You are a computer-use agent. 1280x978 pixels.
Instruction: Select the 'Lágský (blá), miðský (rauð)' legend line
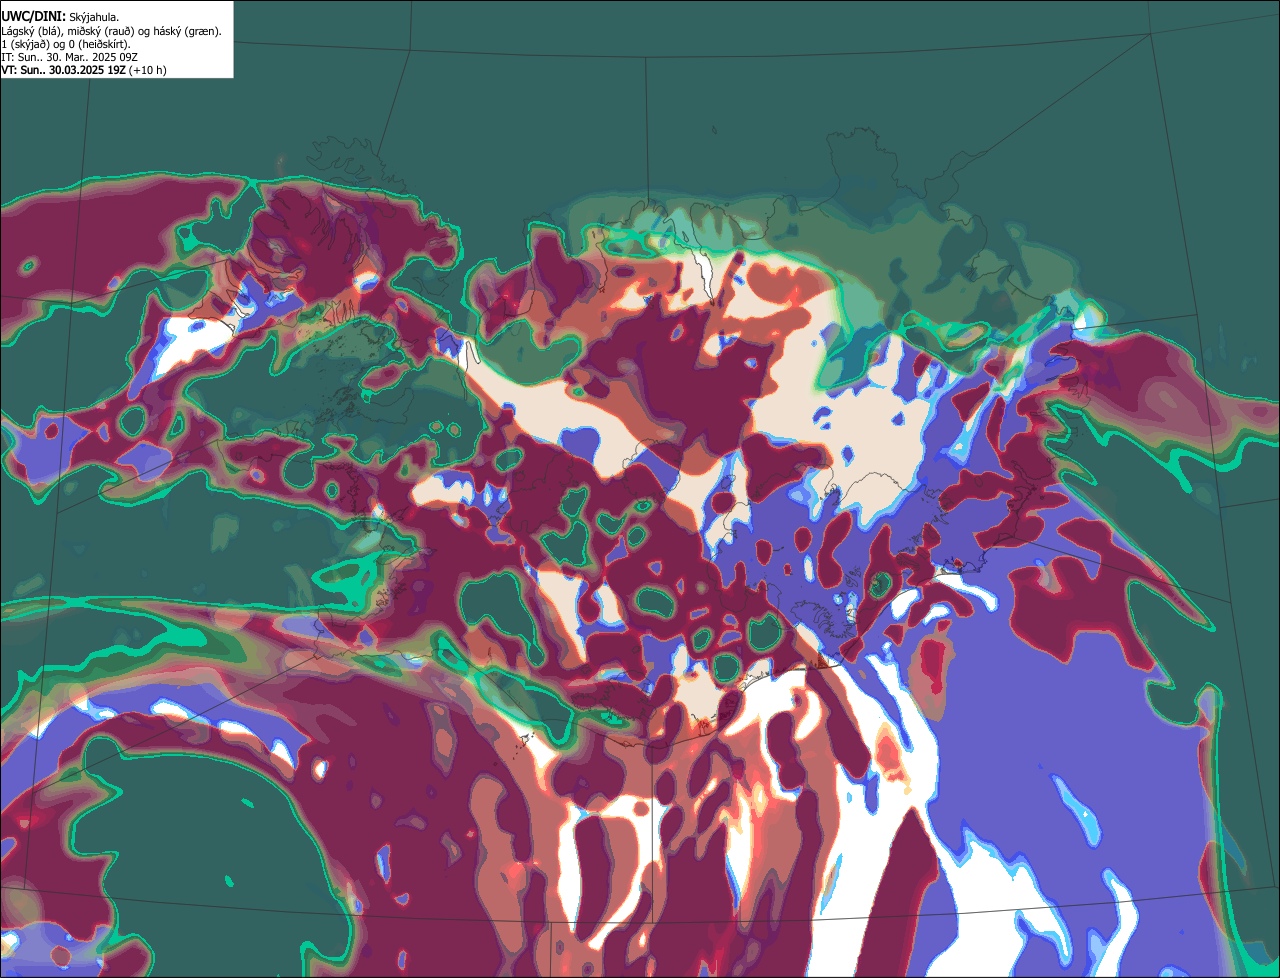tap(111, 31)
